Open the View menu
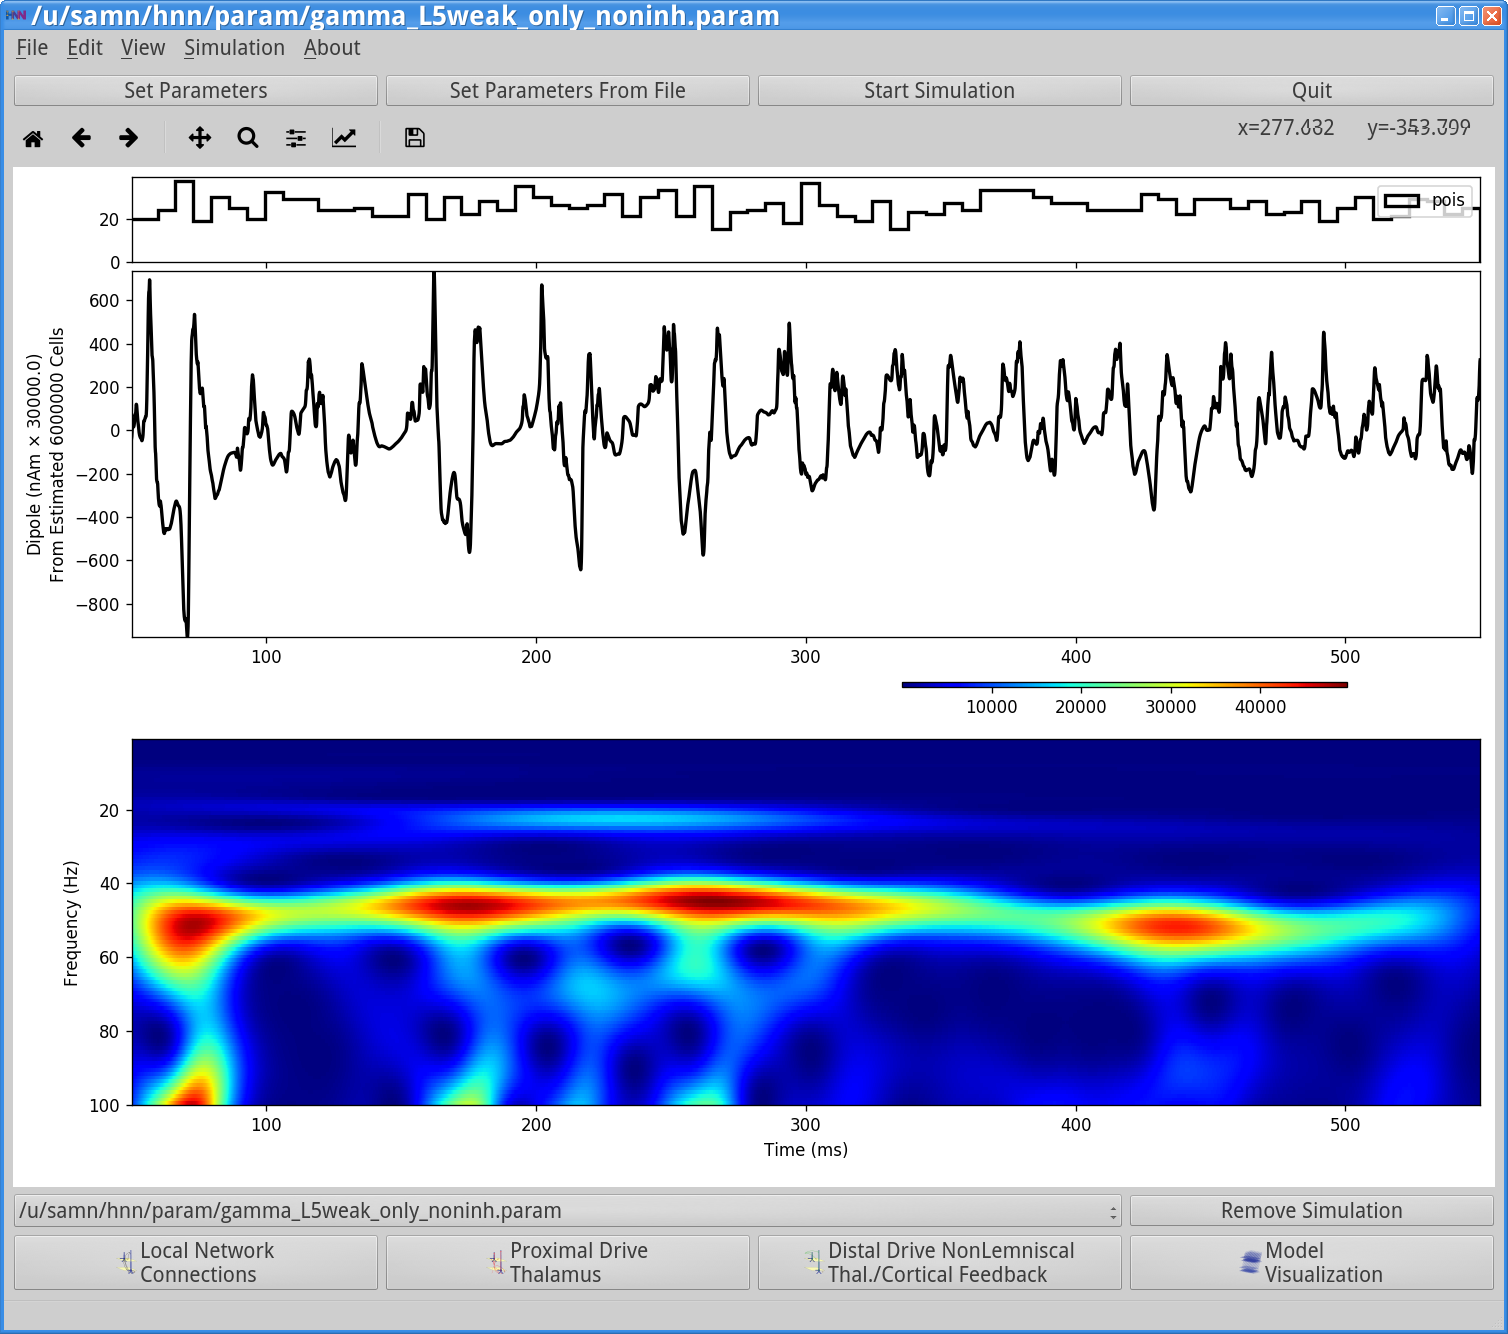 click(x=143, y=48)
